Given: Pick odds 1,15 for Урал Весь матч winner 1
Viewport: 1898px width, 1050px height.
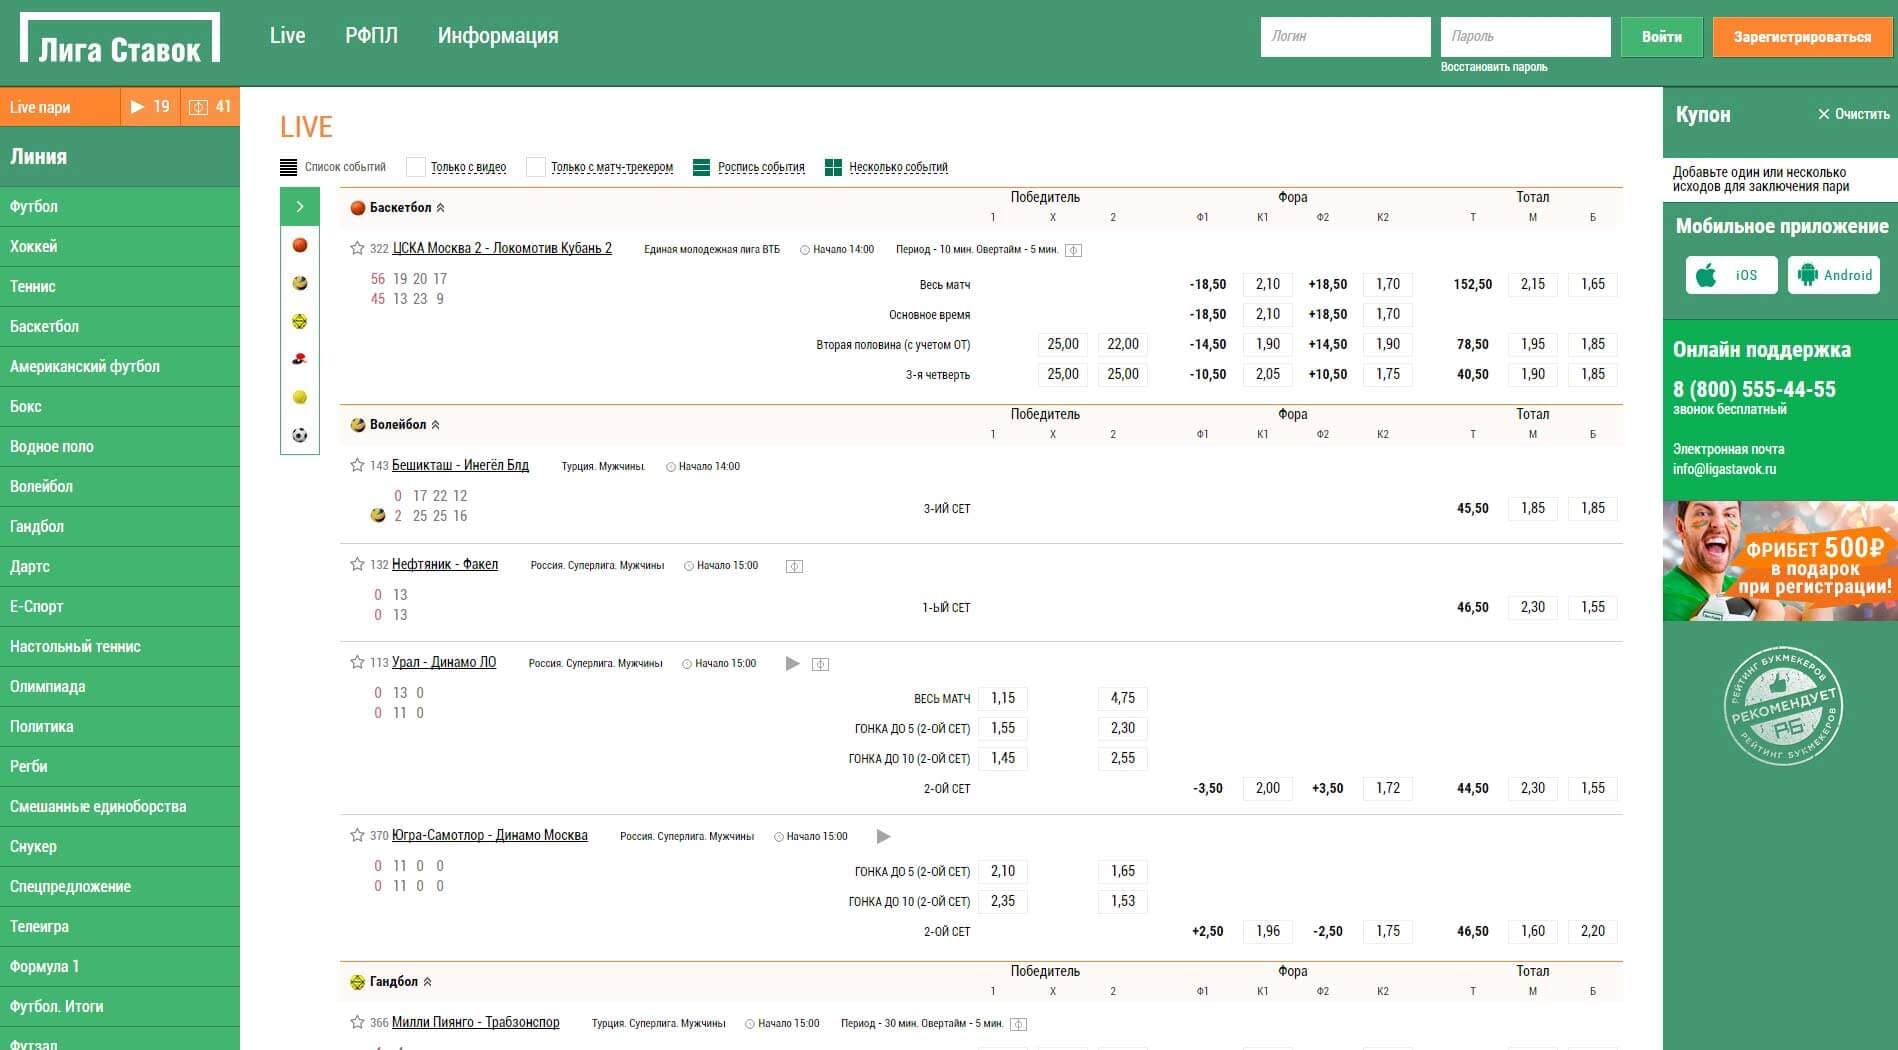Looking at the screenshot, I should [x=1003, y=698].
